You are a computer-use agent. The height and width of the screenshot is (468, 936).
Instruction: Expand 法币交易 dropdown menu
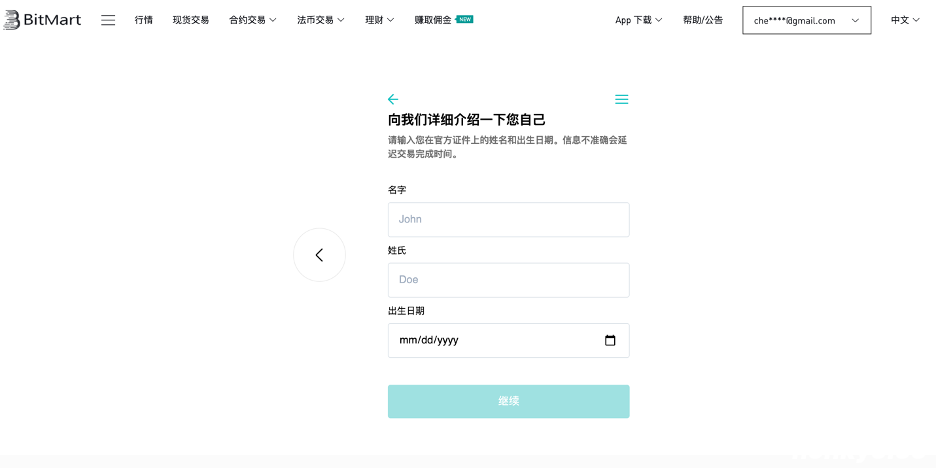pos(320,20)
